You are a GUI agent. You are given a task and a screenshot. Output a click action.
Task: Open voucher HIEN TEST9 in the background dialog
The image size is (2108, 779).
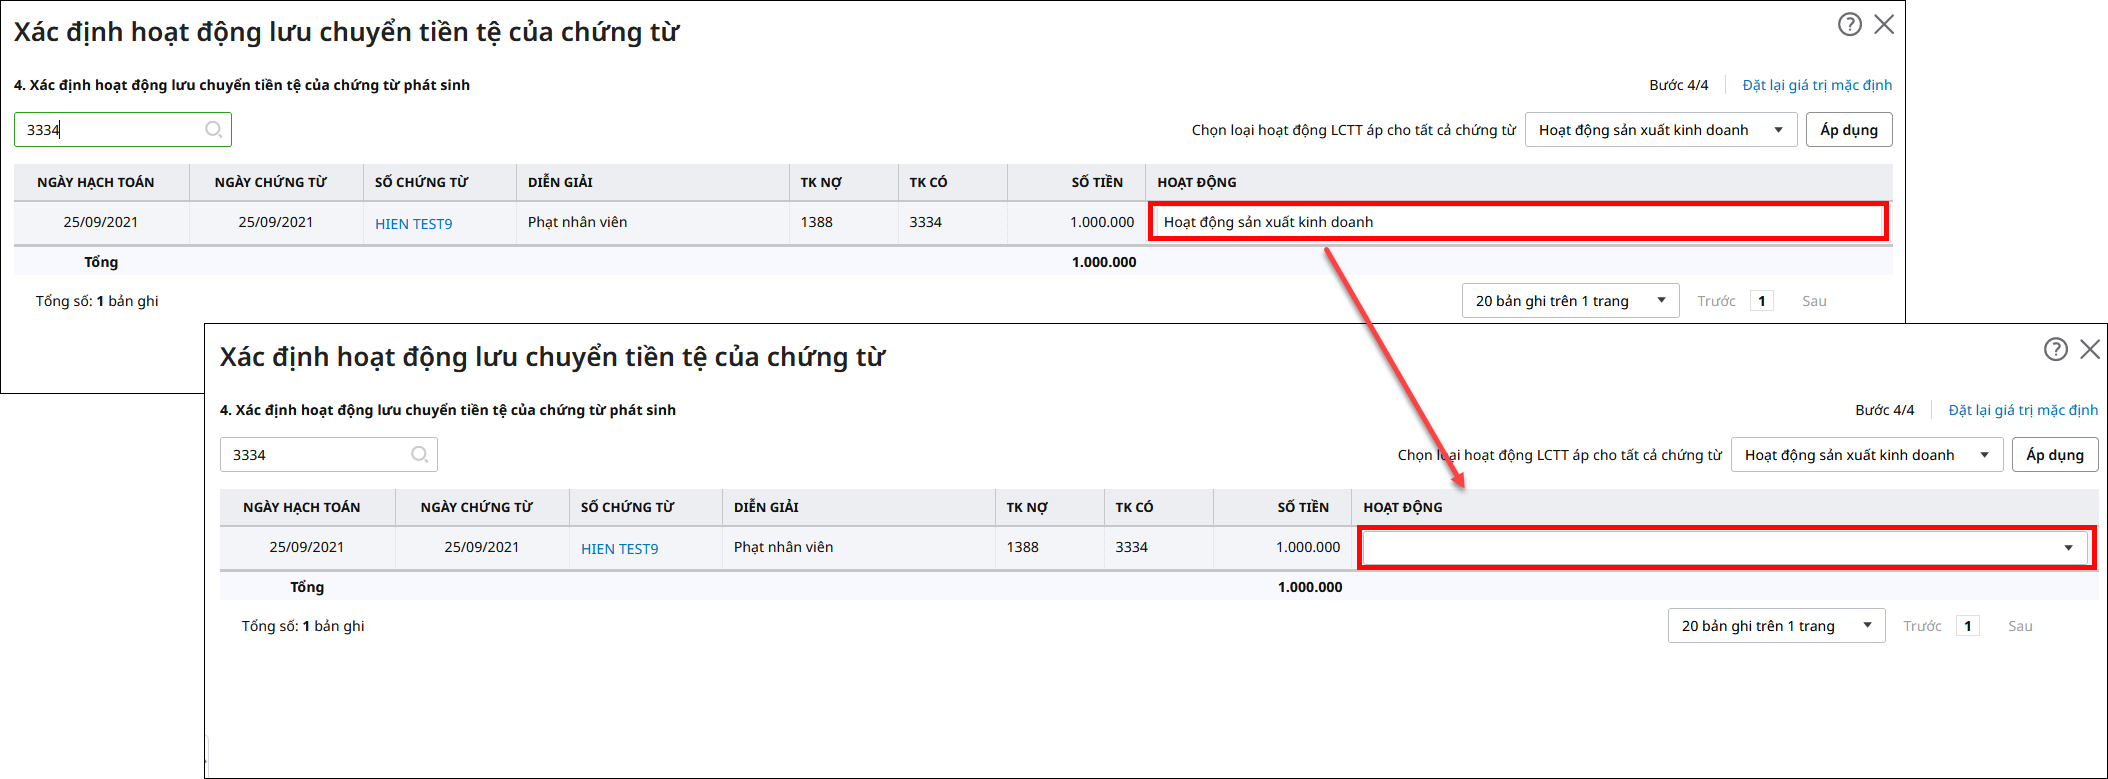coord(413,224)
